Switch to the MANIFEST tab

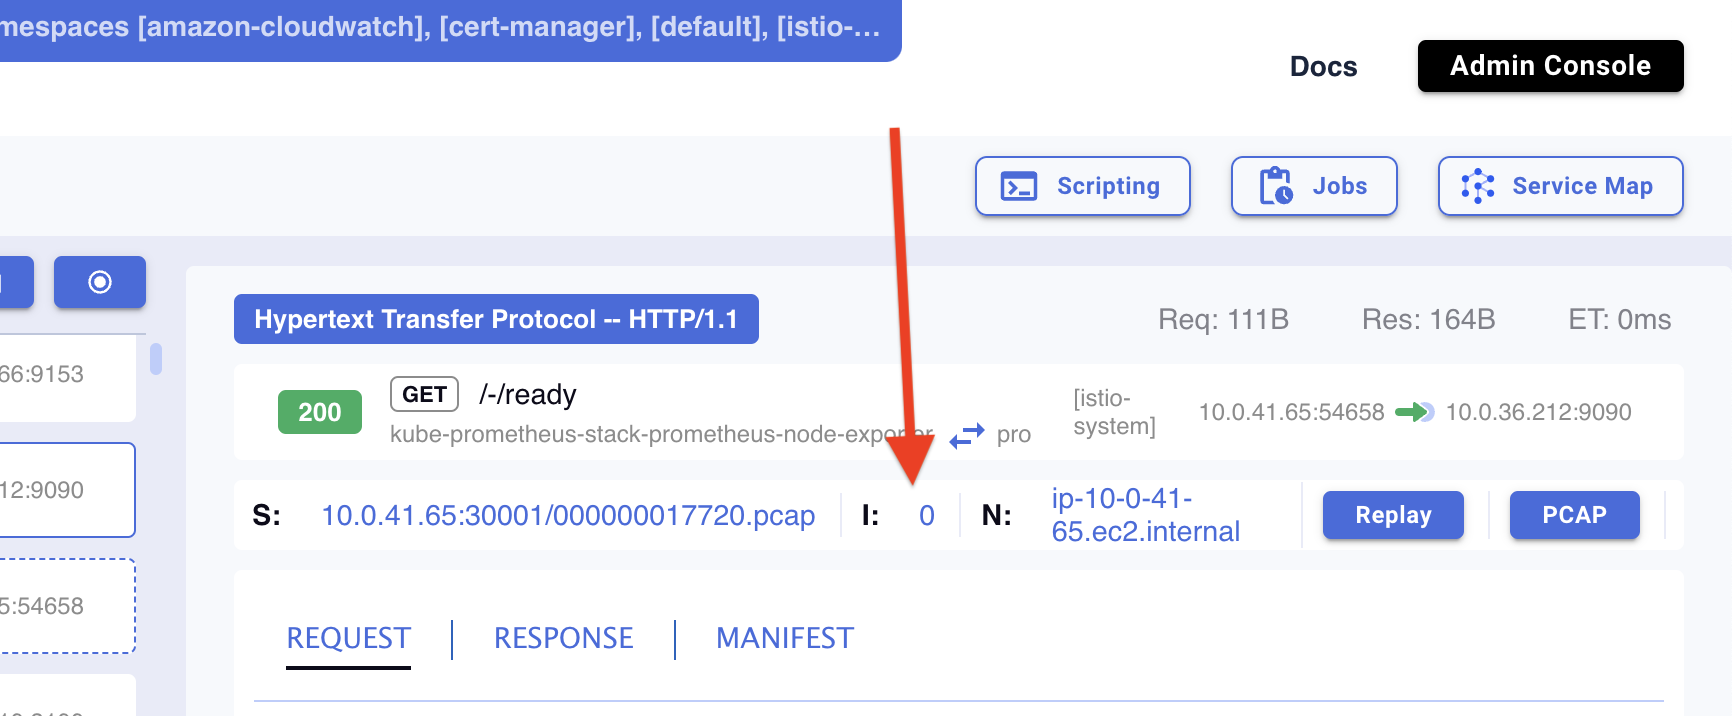[x=784, y=638]
